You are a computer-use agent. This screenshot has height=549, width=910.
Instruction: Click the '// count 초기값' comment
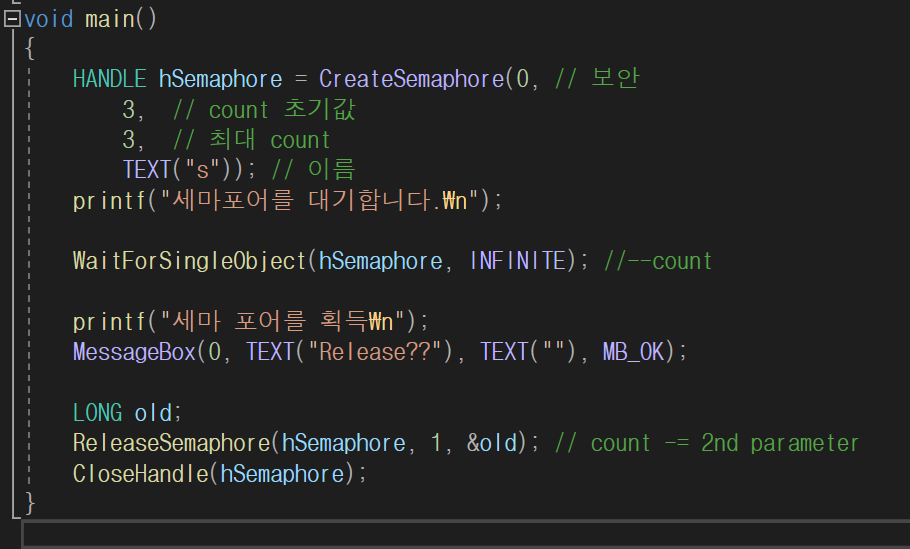coord(264,109)
